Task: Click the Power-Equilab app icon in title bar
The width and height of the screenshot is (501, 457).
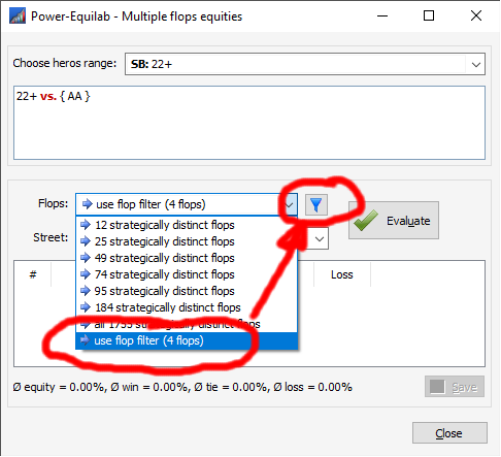Action: tap(17, 16)
